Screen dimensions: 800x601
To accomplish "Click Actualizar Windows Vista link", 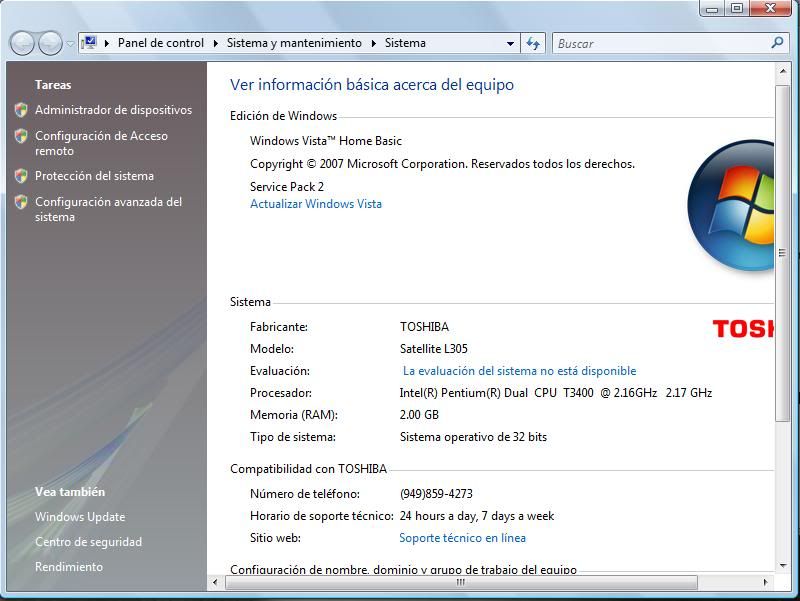I will click(x=316, y=204).
